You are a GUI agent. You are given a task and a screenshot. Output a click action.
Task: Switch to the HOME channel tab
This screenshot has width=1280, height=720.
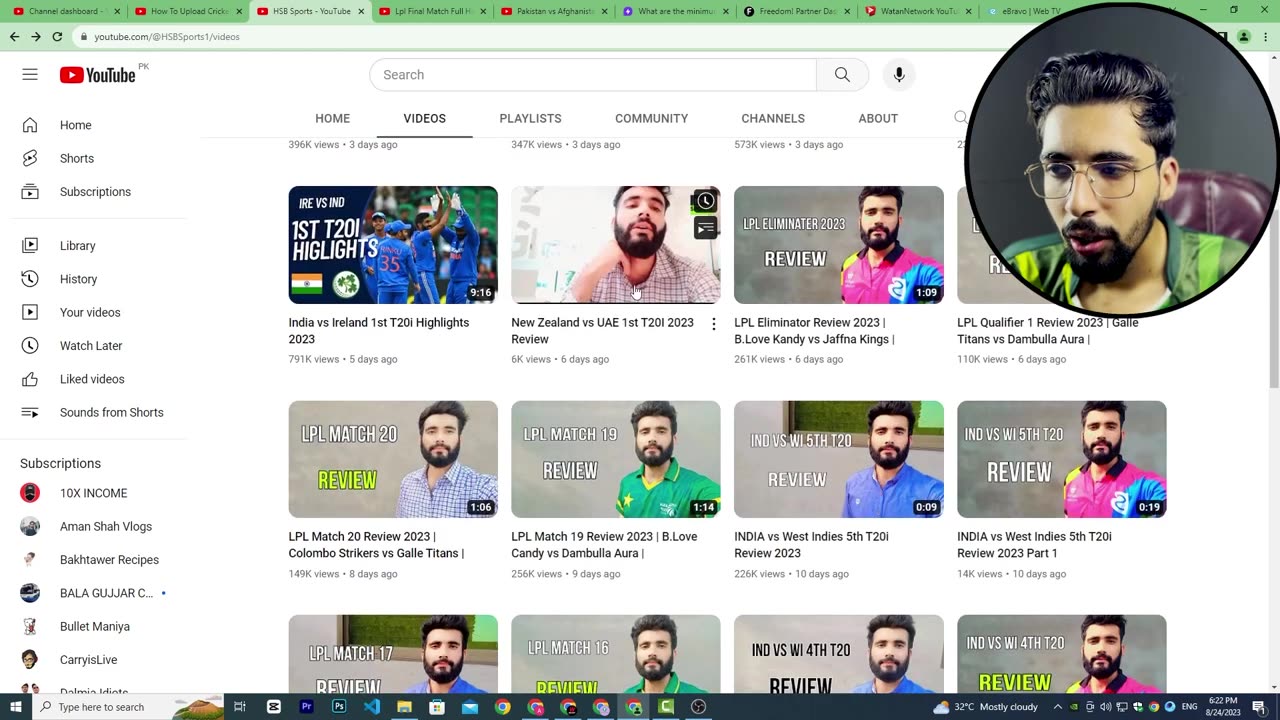(332, 118)
